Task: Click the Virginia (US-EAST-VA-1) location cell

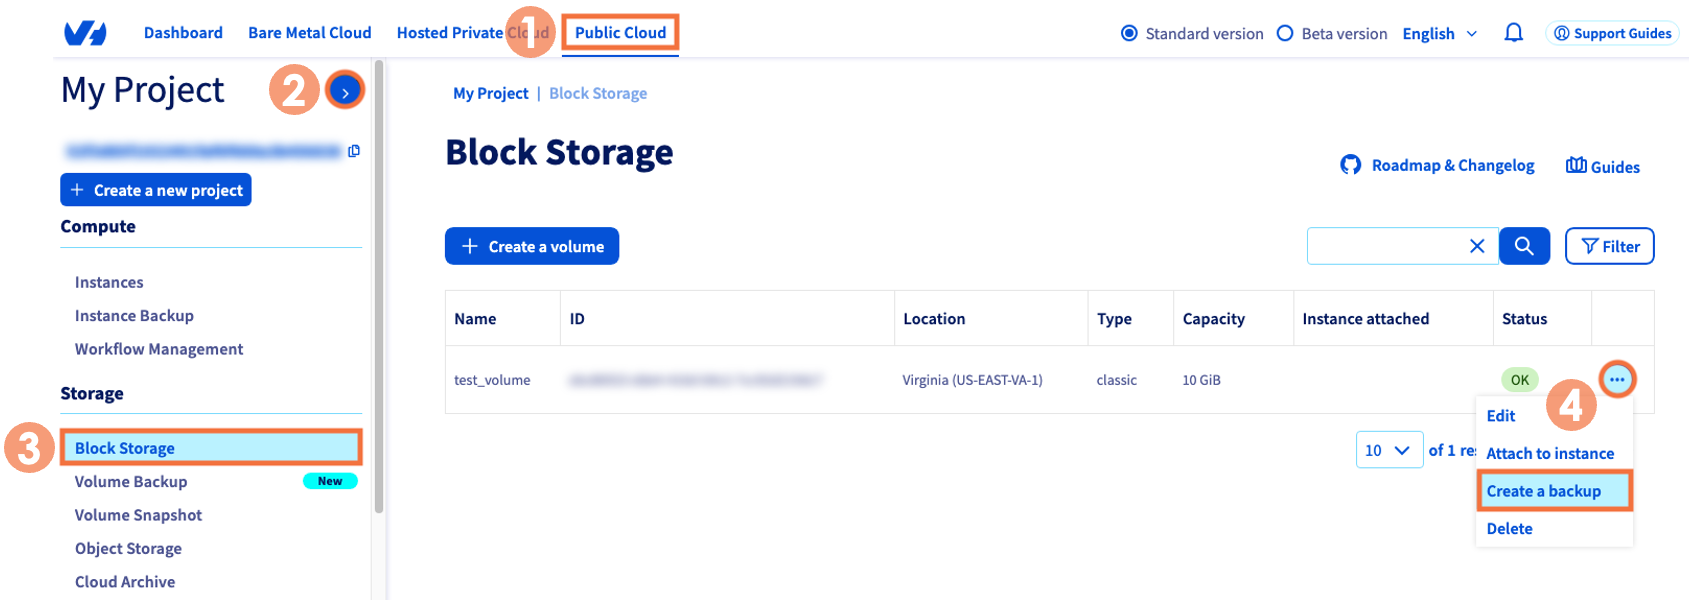Action: pos(972,380)
